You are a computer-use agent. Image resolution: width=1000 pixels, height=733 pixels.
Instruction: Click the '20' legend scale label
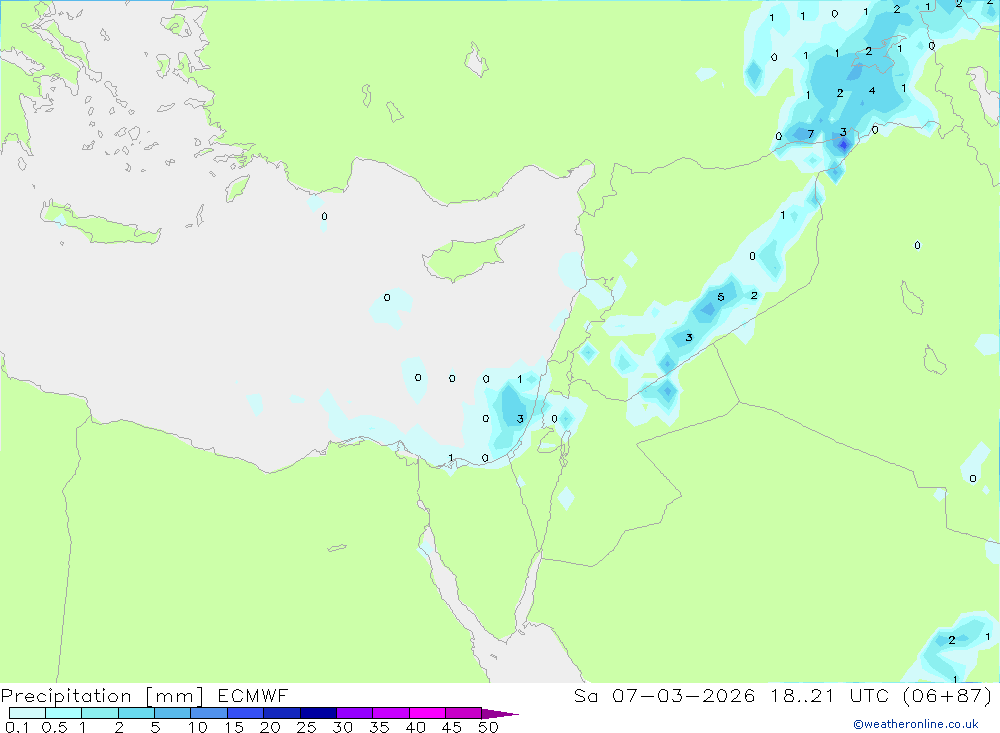(x=270, y=727)
